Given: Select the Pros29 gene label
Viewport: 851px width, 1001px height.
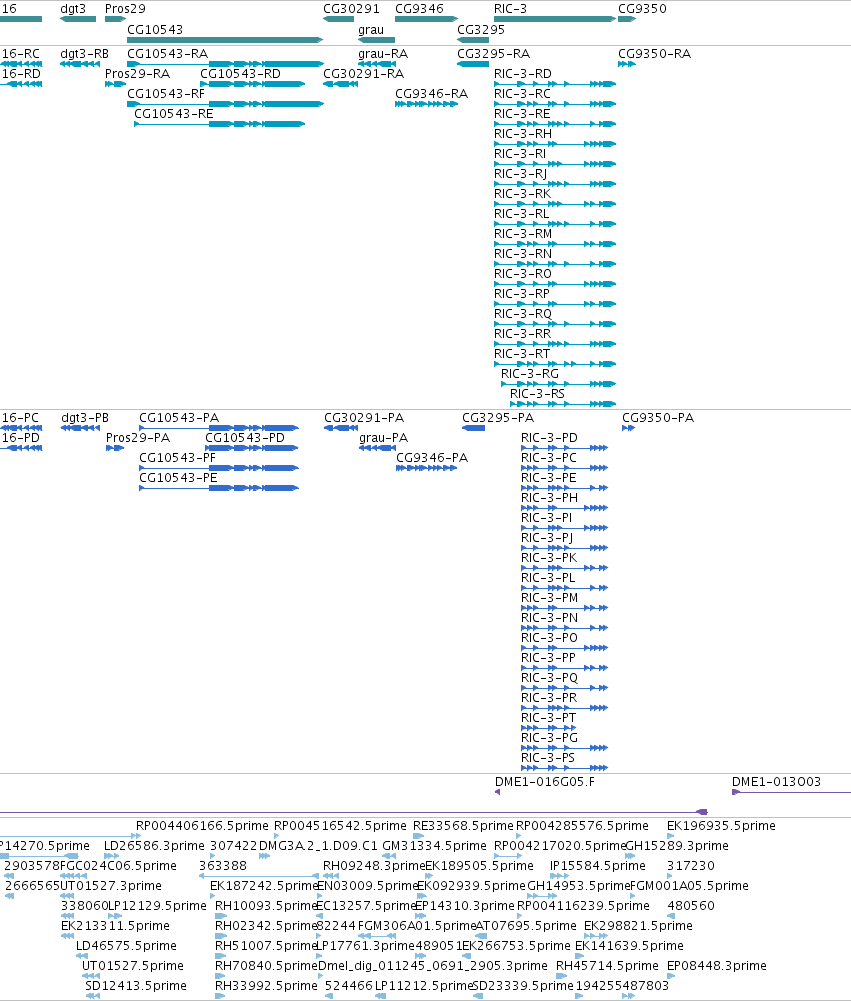Looking at the screenshot, I should click(x=125, y=9).
